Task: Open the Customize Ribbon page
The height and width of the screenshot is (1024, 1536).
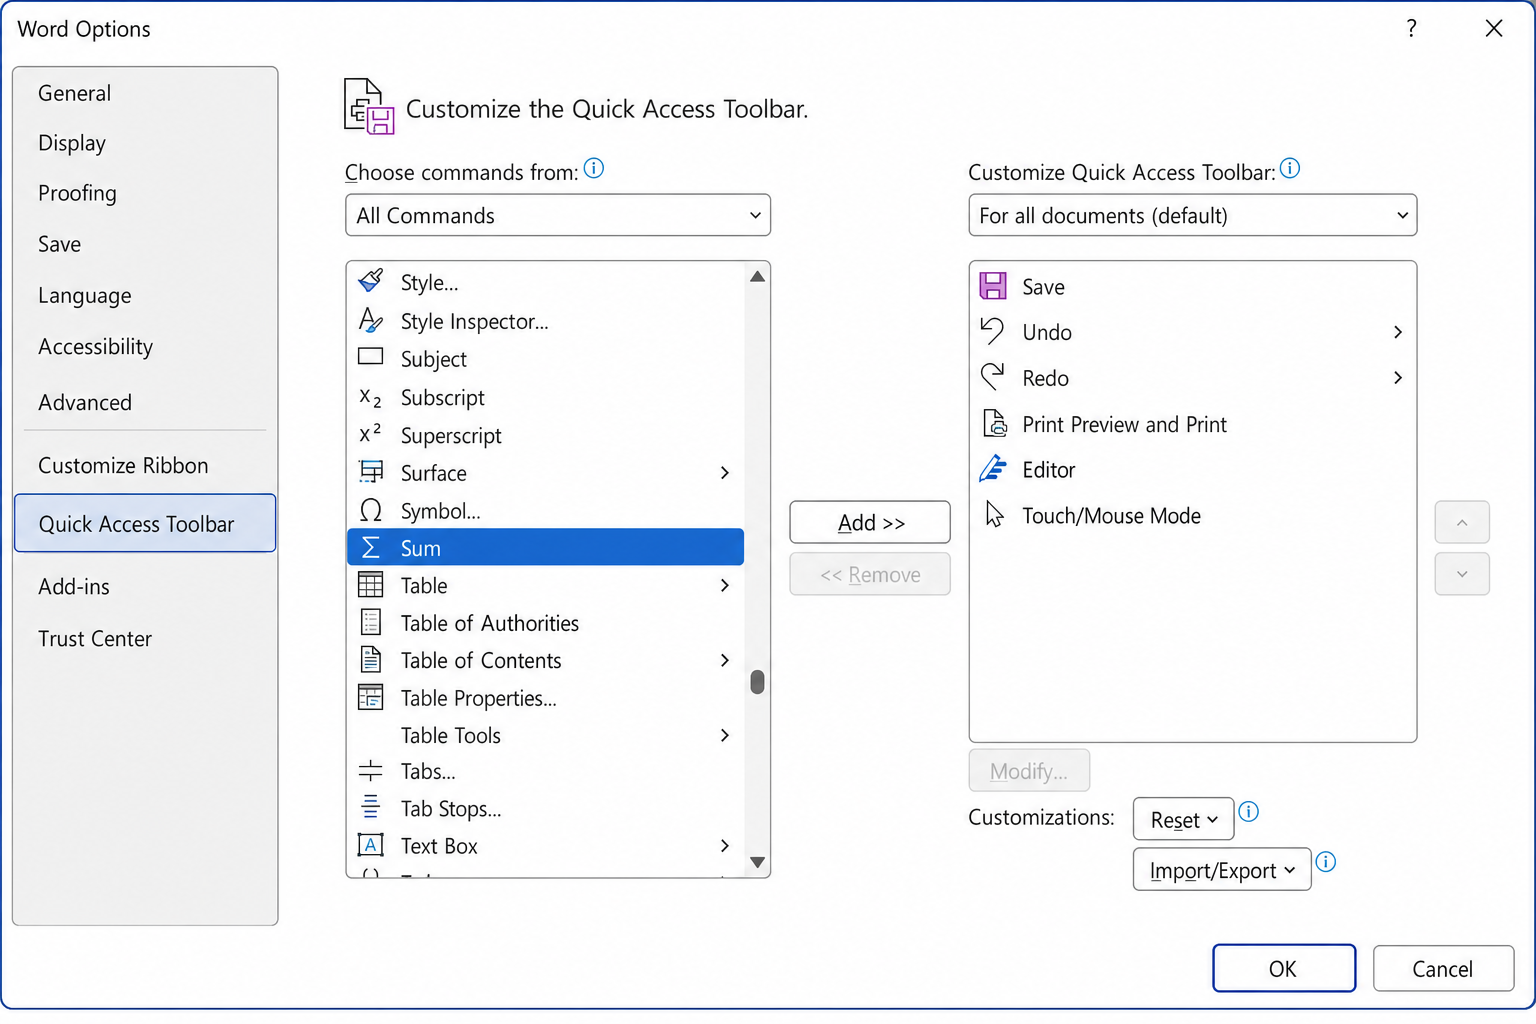Action: (x=145, y=465)
